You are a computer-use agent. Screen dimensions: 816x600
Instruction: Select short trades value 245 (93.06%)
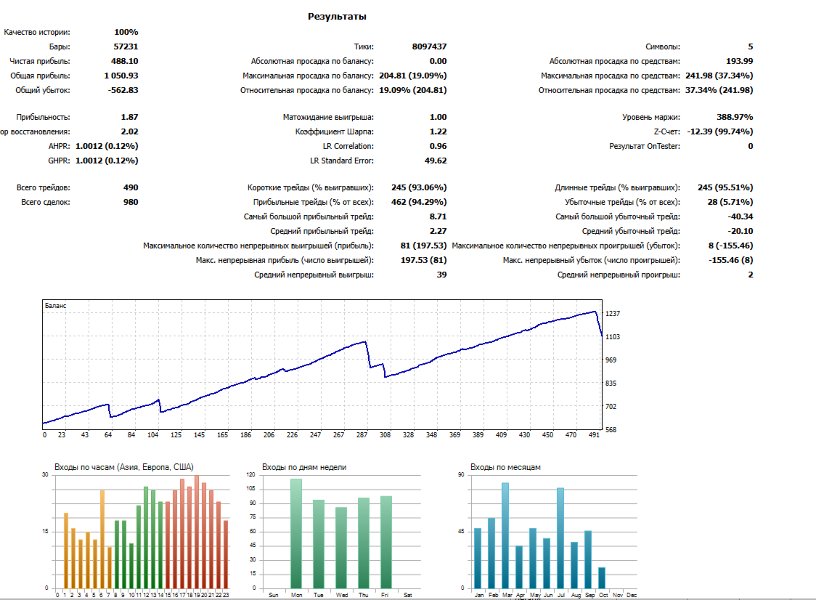(x=419, y=187)
